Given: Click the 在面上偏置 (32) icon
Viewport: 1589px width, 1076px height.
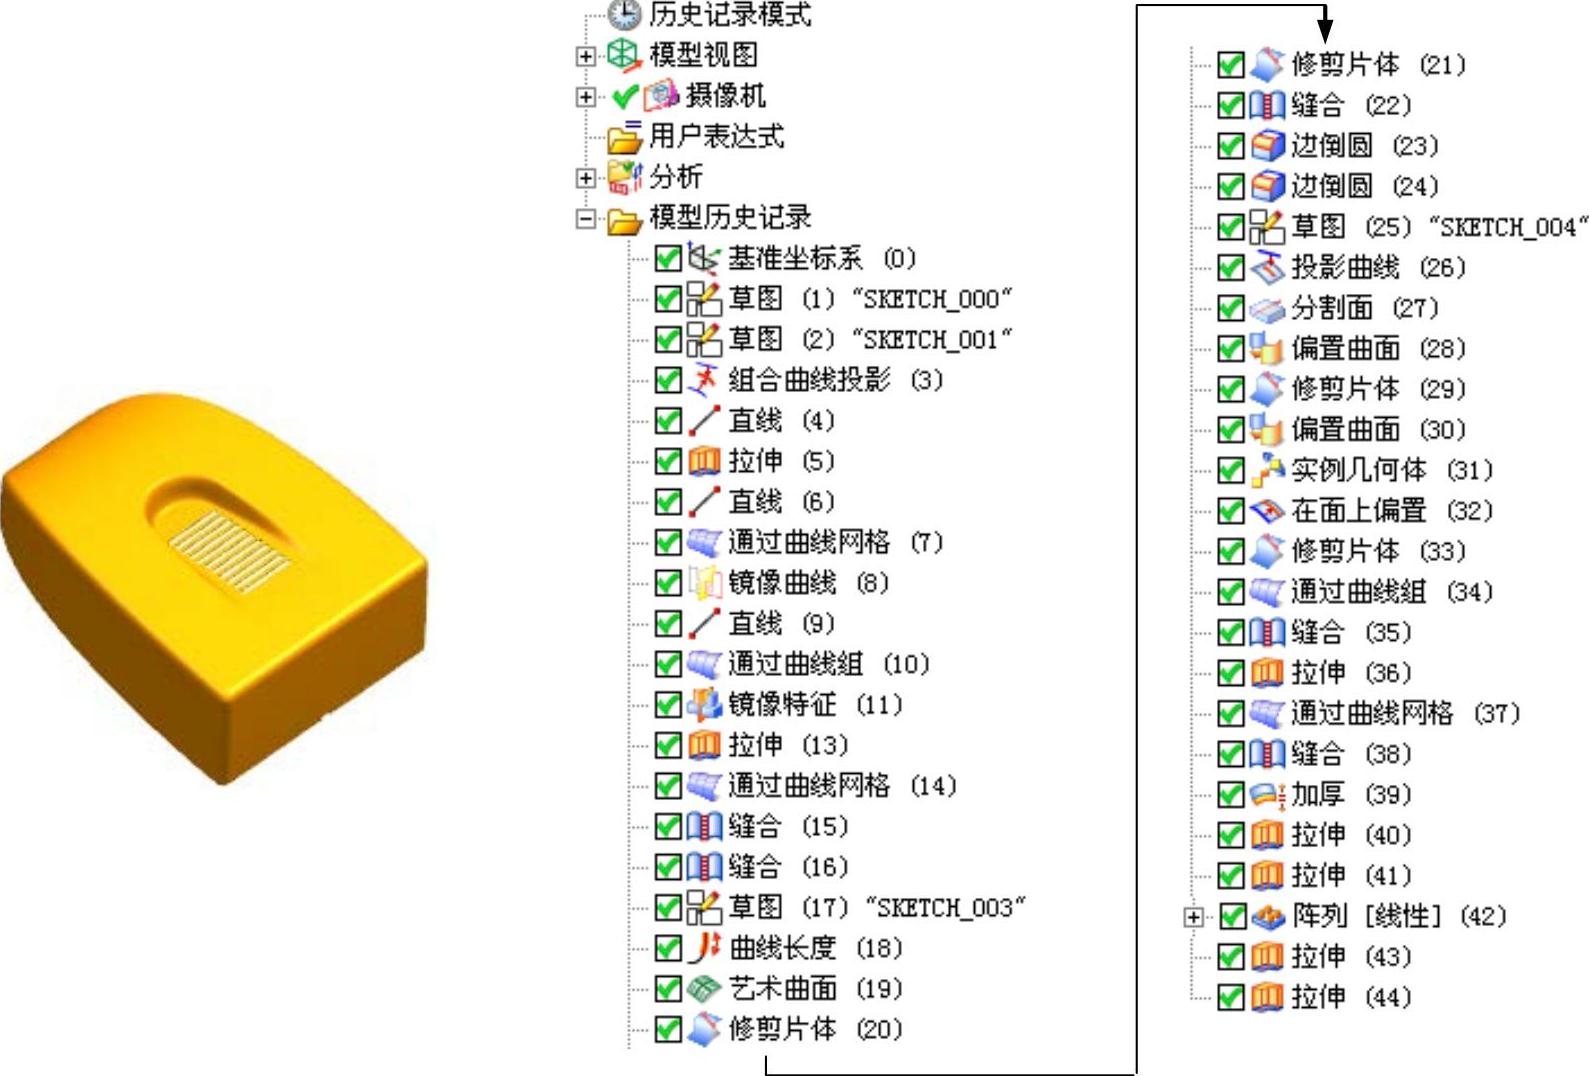Looking at the screenshot, I should (1267, 511).
